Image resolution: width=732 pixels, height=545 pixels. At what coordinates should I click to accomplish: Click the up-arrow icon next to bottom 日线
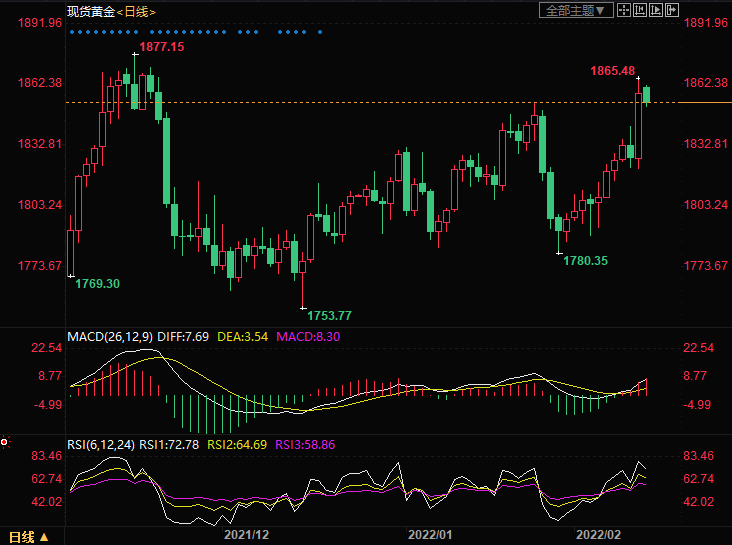44,537
